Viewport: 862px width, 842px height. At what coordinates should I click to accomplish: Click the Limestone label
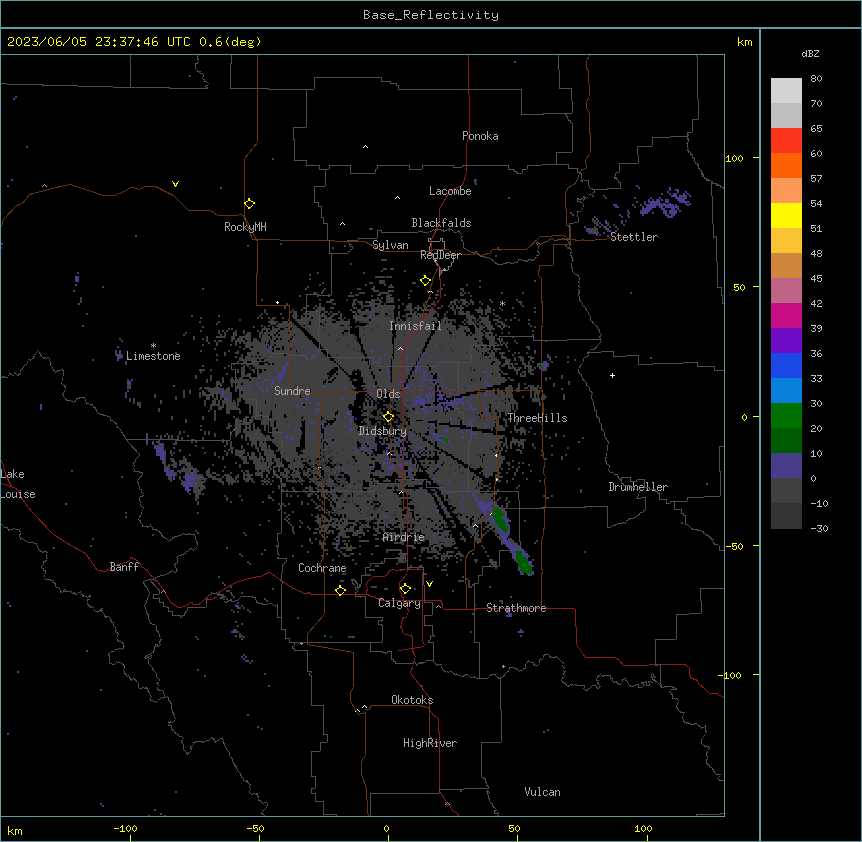click(153, 356)
